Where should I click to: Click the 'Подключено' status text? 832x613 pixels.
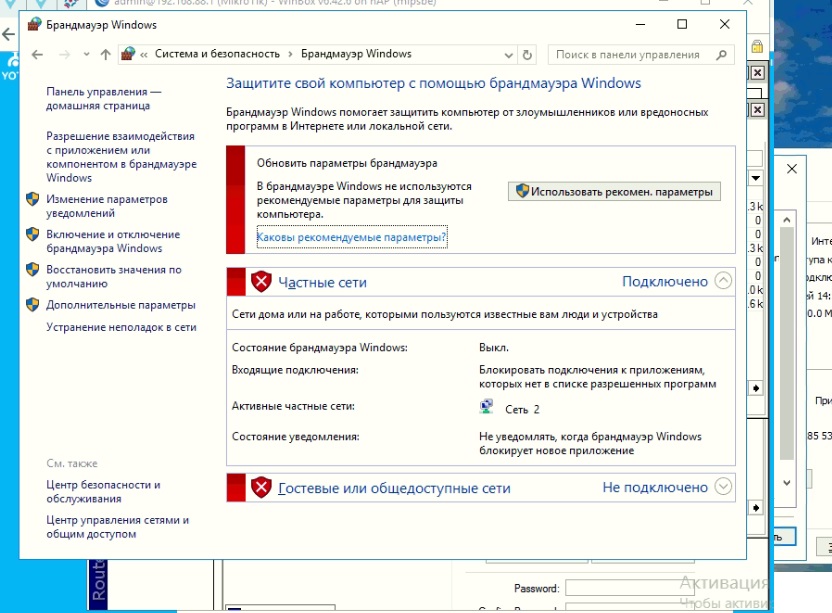pos(665,281)
